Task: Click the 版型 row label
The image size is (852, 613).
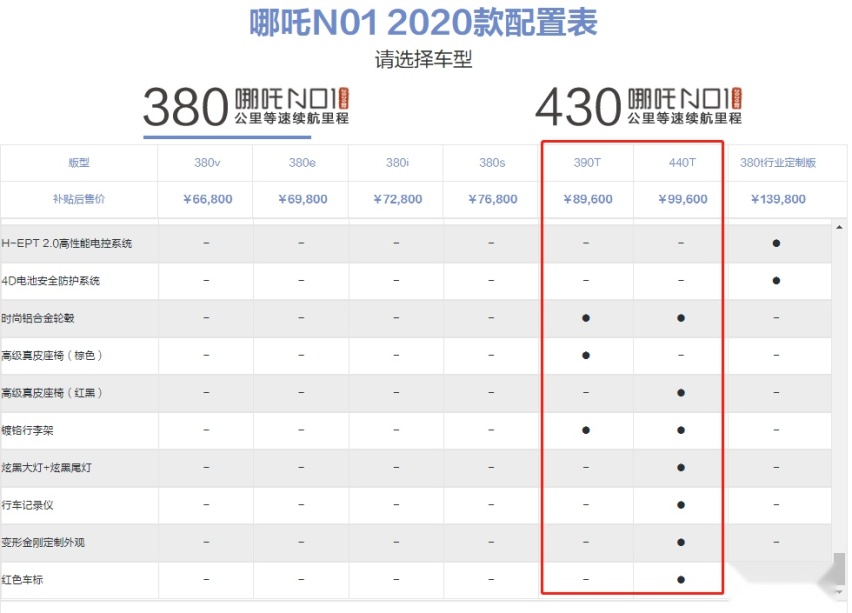Action: [79, 162]
